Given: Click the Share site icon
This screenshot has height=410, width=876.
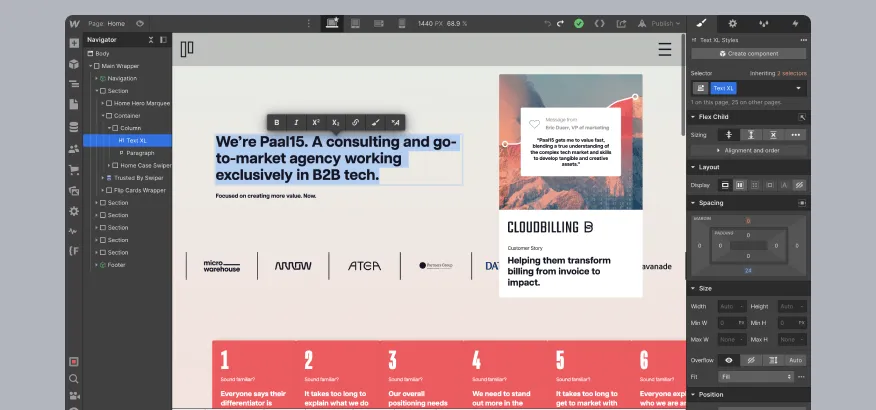Looking at the screenshot, I should click(621, 23).
